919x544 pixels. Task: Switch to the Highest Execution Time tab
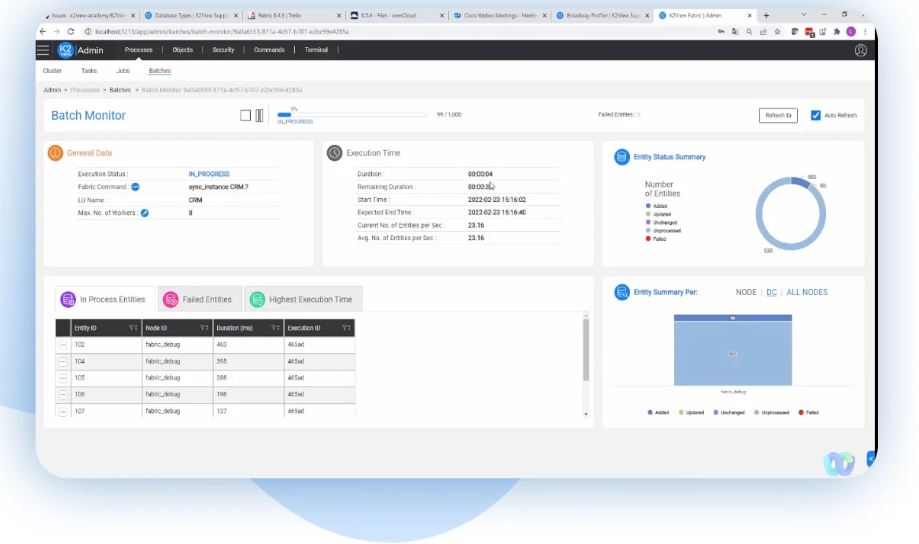pos(303,300)
